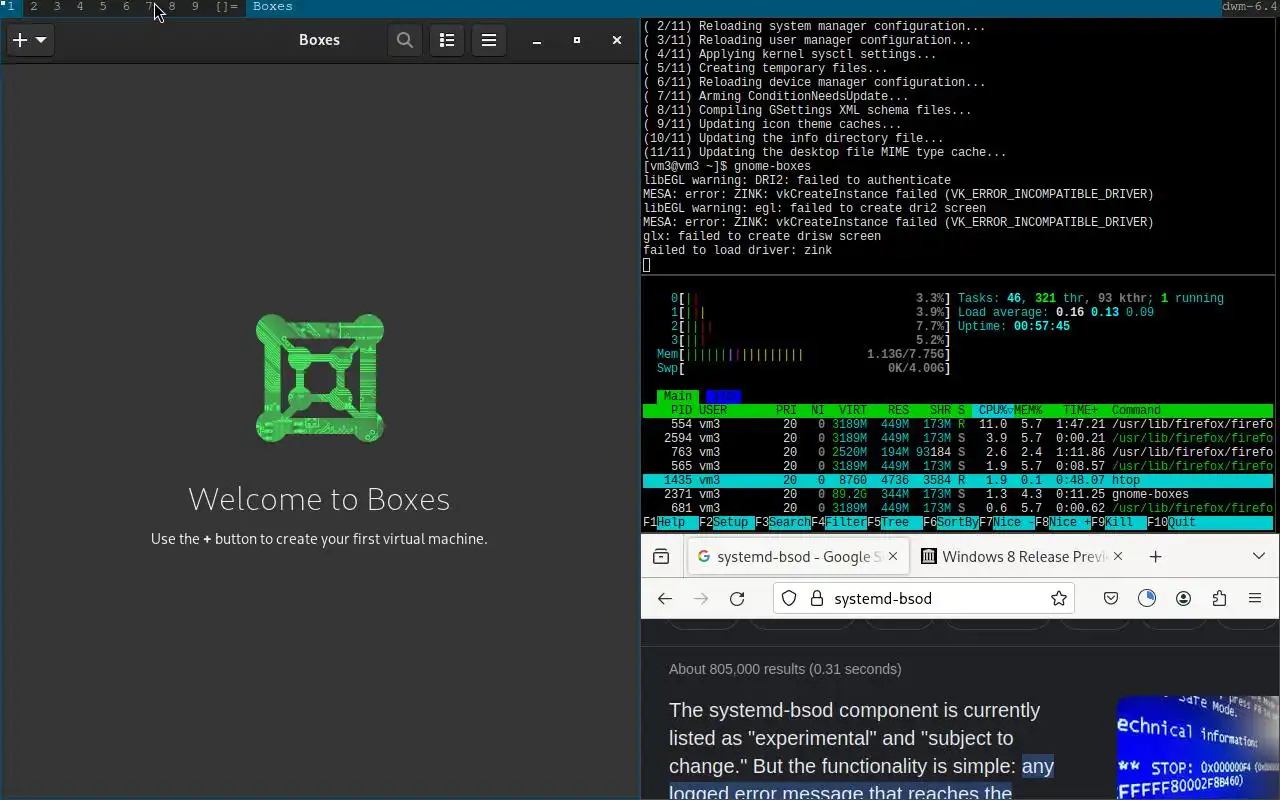
Task: Click F3 Search in htop footer
Action: tap(783, 522)
